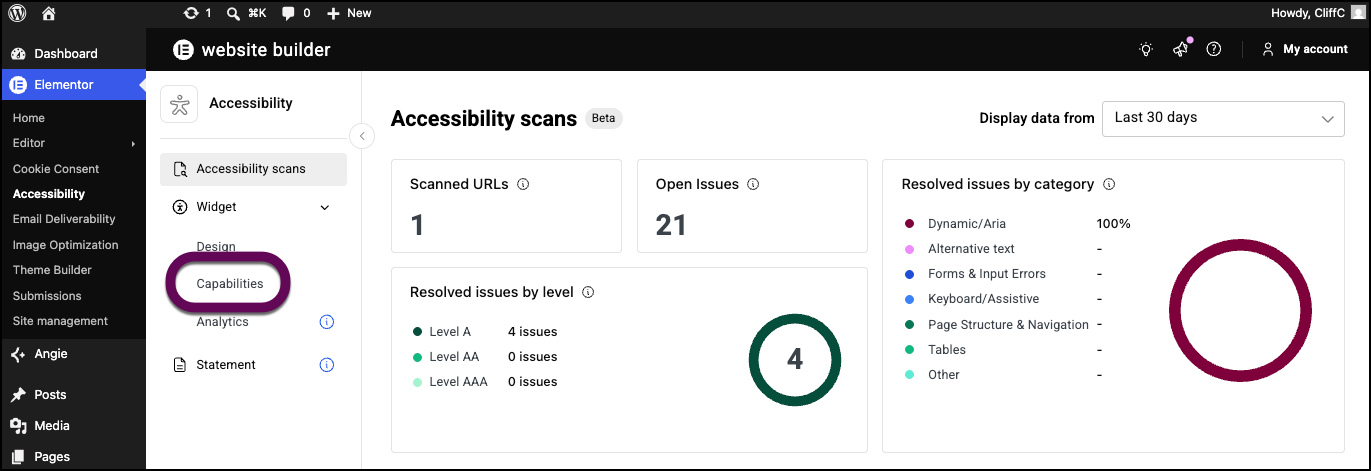Viewport: 1371px width, 471px height.
Task: Click the Posts pin icon
Action: [18, 395]
